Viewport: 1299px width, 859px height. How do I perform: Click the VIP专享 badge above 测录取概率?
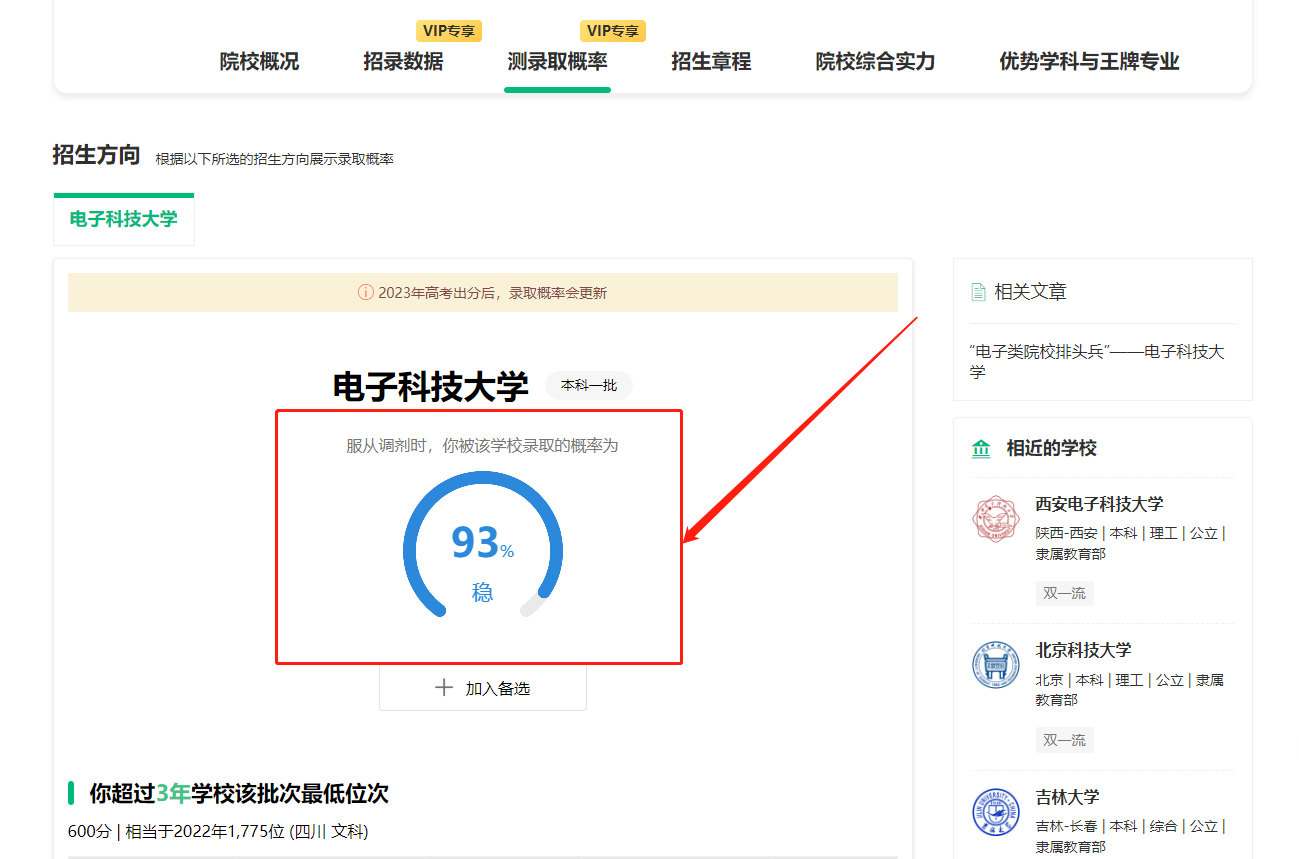tap(613, 31)
